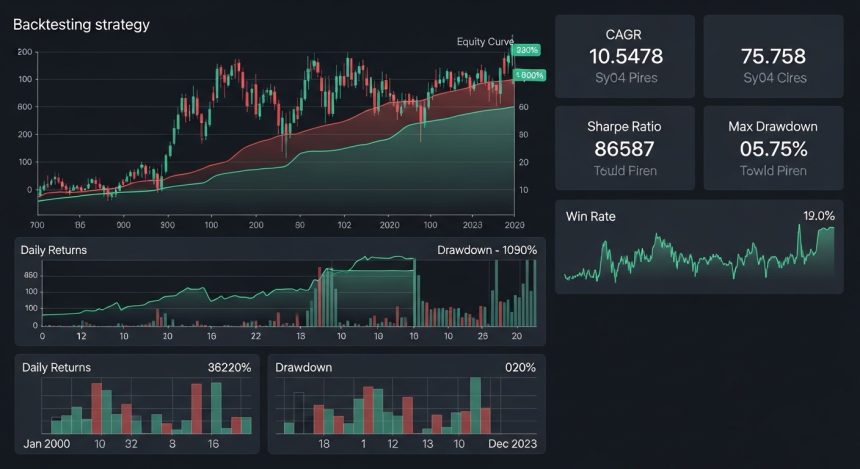
Task: Click the Jan 2000 date label
Action: pyautogui.click(x=47, y=444)
